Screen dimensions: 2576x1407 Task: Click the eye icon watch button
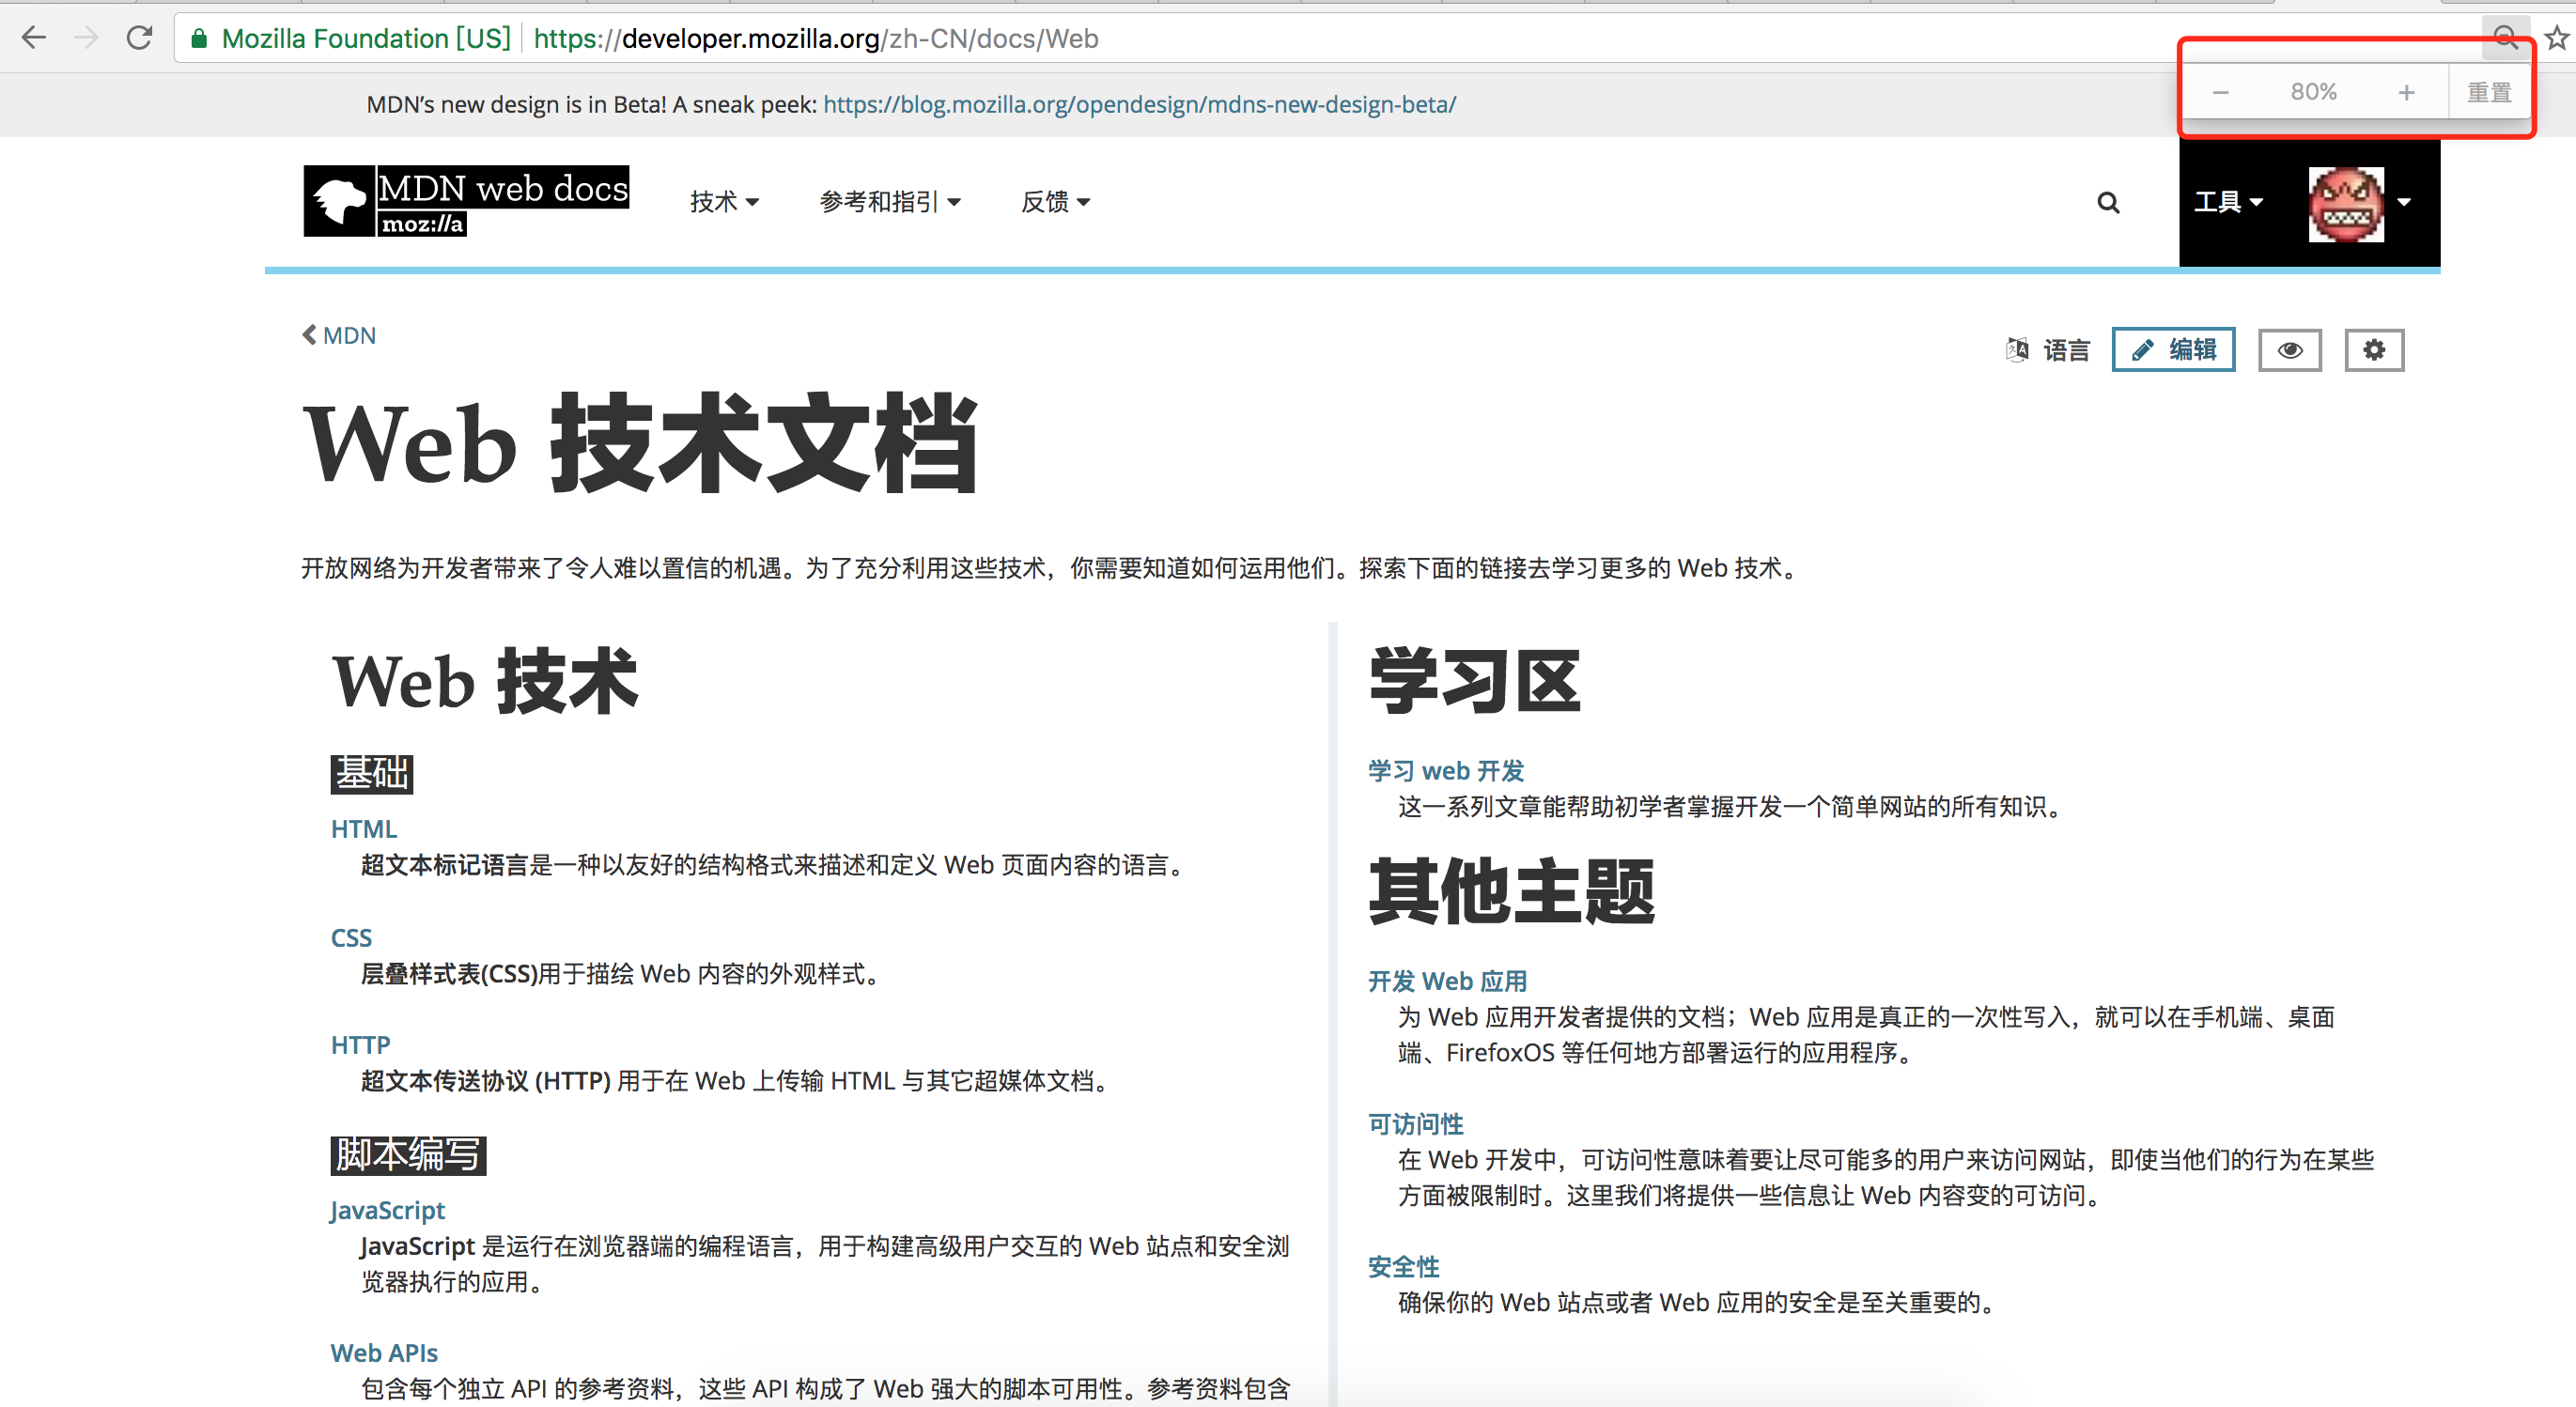(2289, 350)
